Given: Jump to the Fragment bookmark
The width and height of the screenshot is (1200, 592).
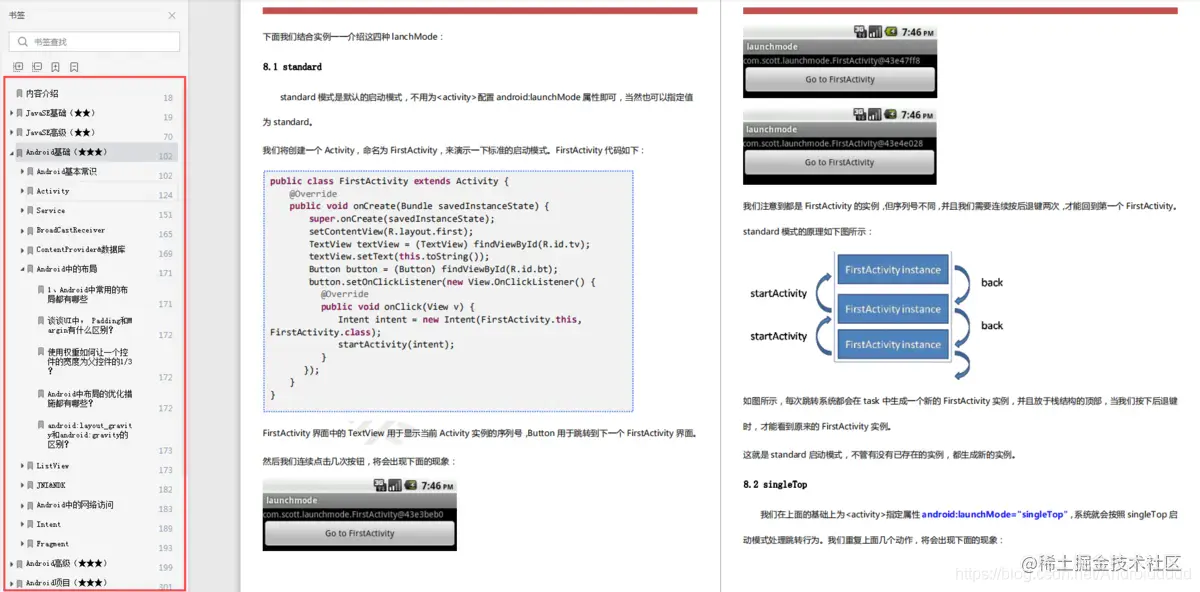Looking at the screenshot, I should pyautogui.click(x=53, y=544).
